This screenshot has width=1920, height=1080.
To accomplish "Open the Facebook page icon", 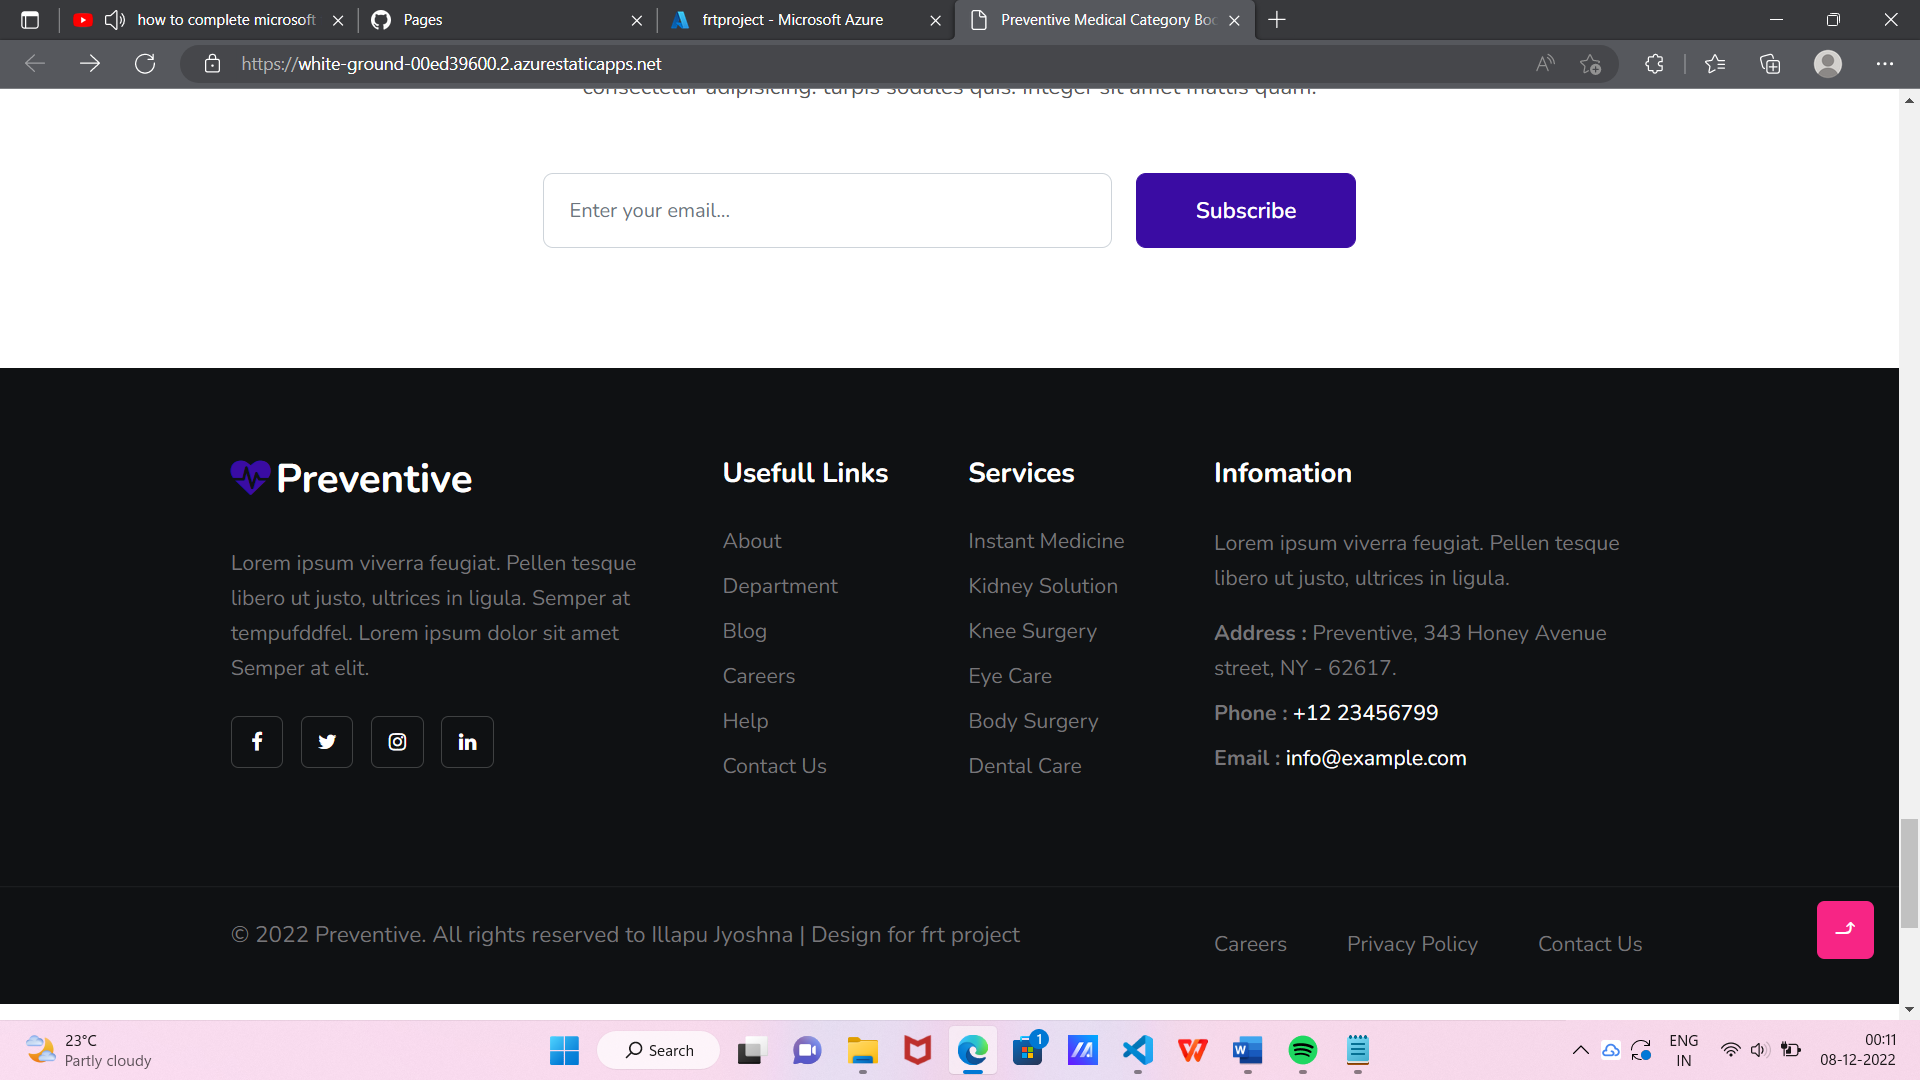I will coord(256,741).
